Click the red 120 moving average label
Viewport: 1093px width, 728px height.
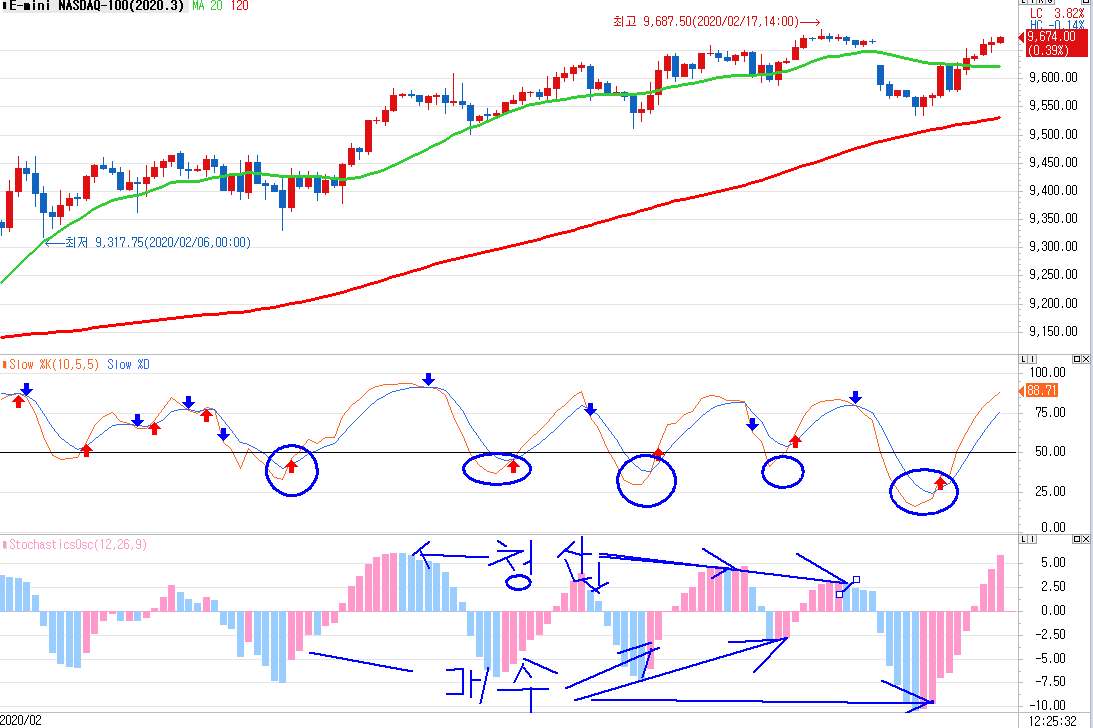tap(239, 6)
